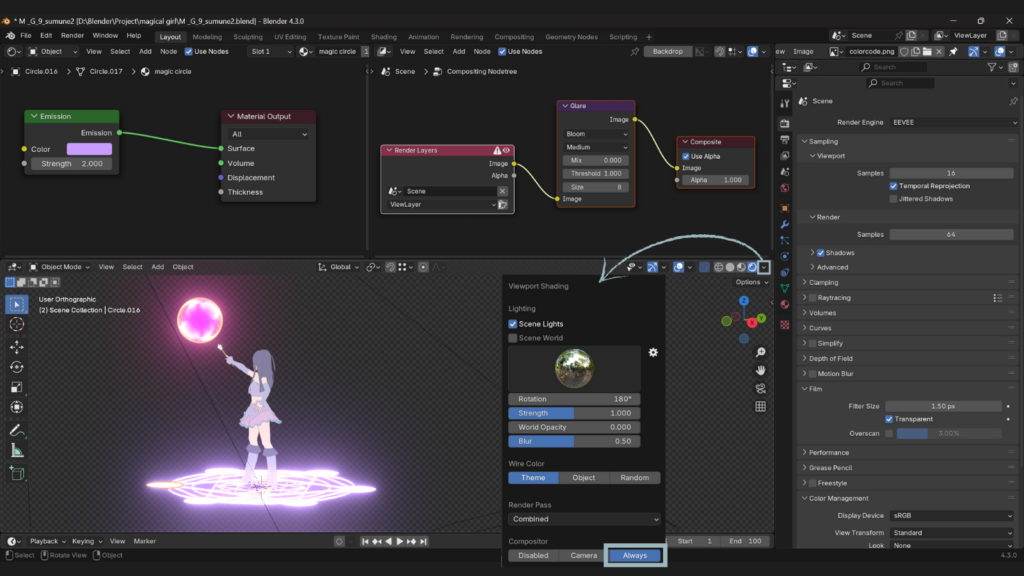Uncheck the Scene Lights checkbox
The width and height of the screenshot is (1024, 576).
(513, 324)
